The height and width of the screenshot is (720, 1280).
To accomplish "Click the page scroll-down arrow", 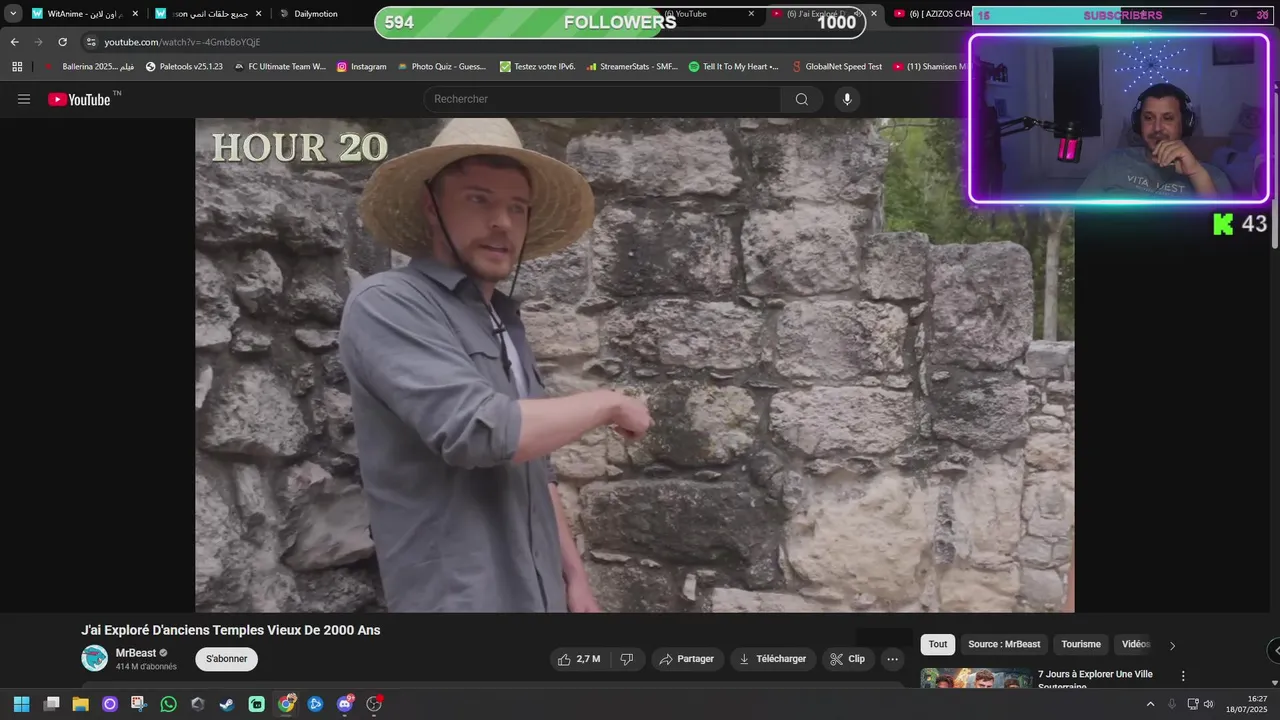I will (1274, 681).
